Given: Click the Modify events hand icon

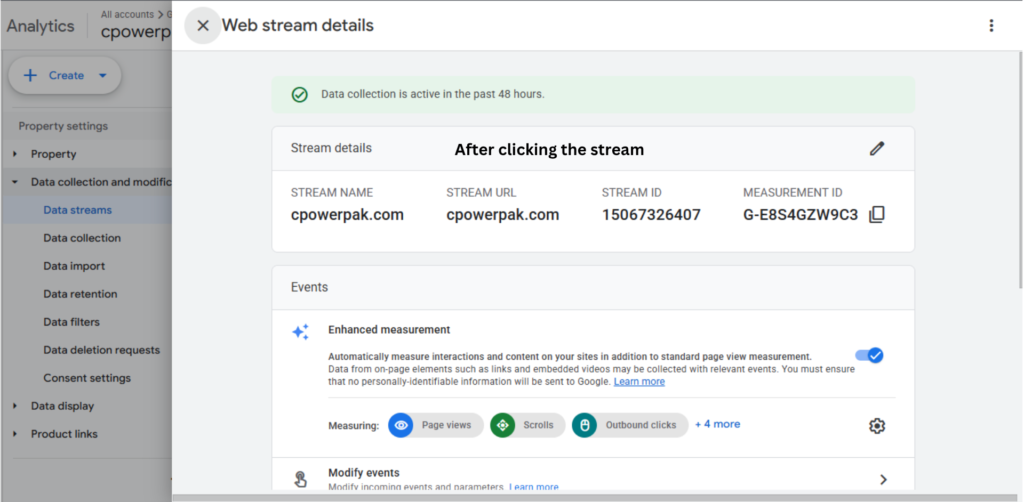Looking at the screenshot, I should pyautogui.click(x=300, y=480).
